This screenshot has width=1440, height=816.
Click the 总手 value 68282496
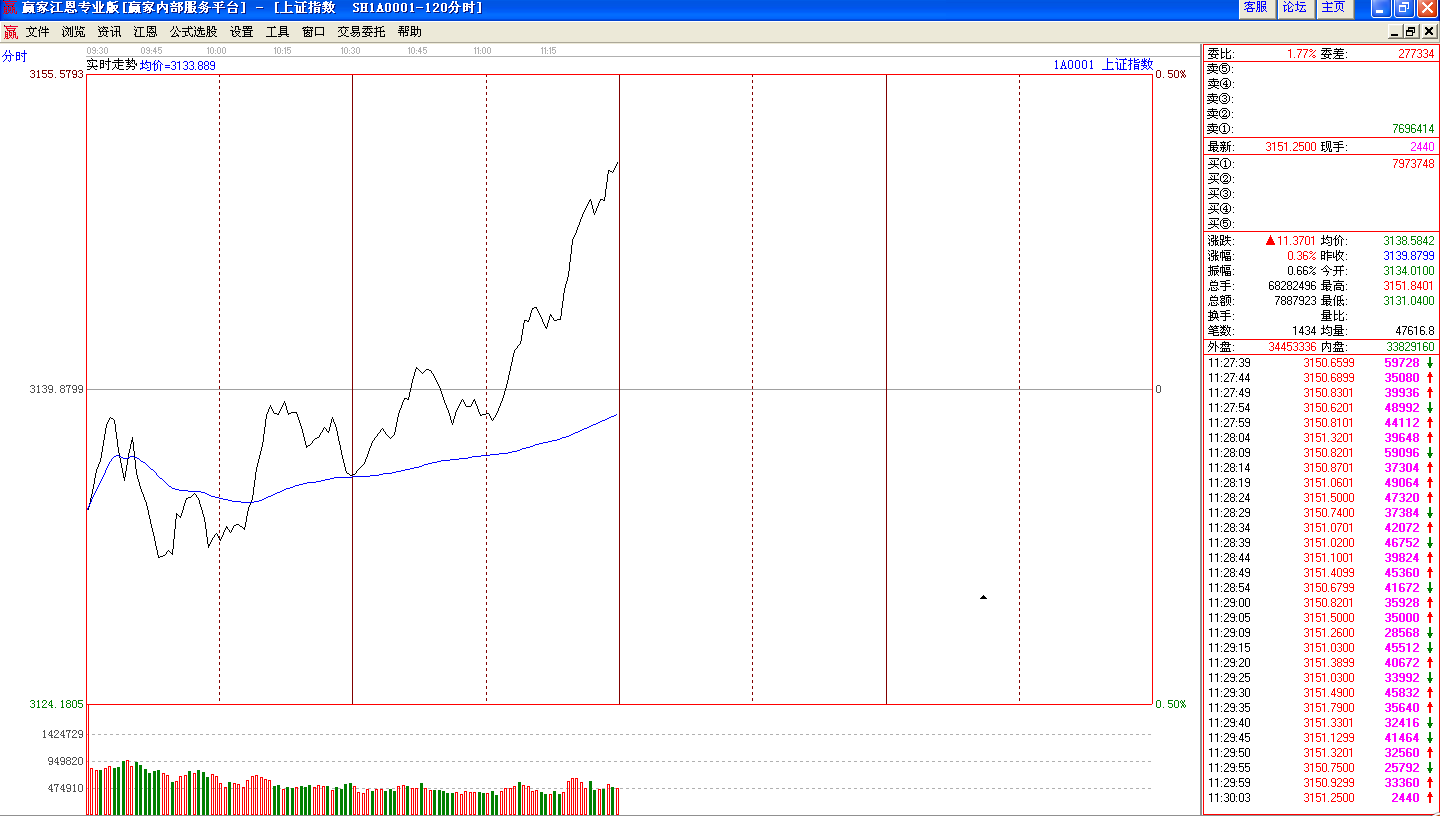1291,286
